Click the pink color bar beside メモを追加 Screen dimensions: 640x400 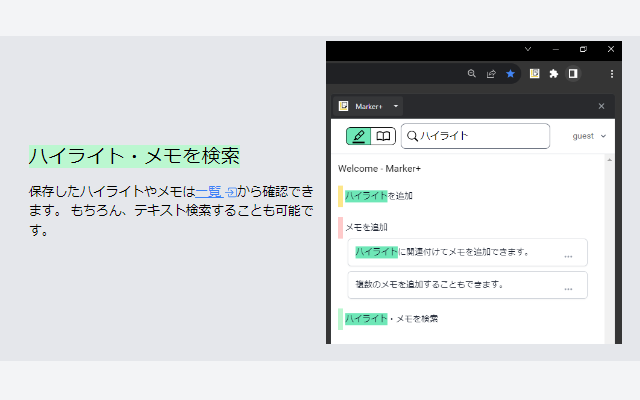(340, 228)
